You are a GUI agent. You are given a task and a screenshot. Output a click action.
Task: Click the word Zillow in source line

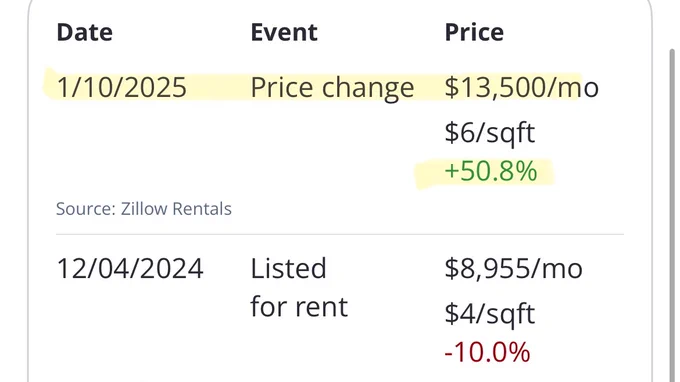coord(144,209)
